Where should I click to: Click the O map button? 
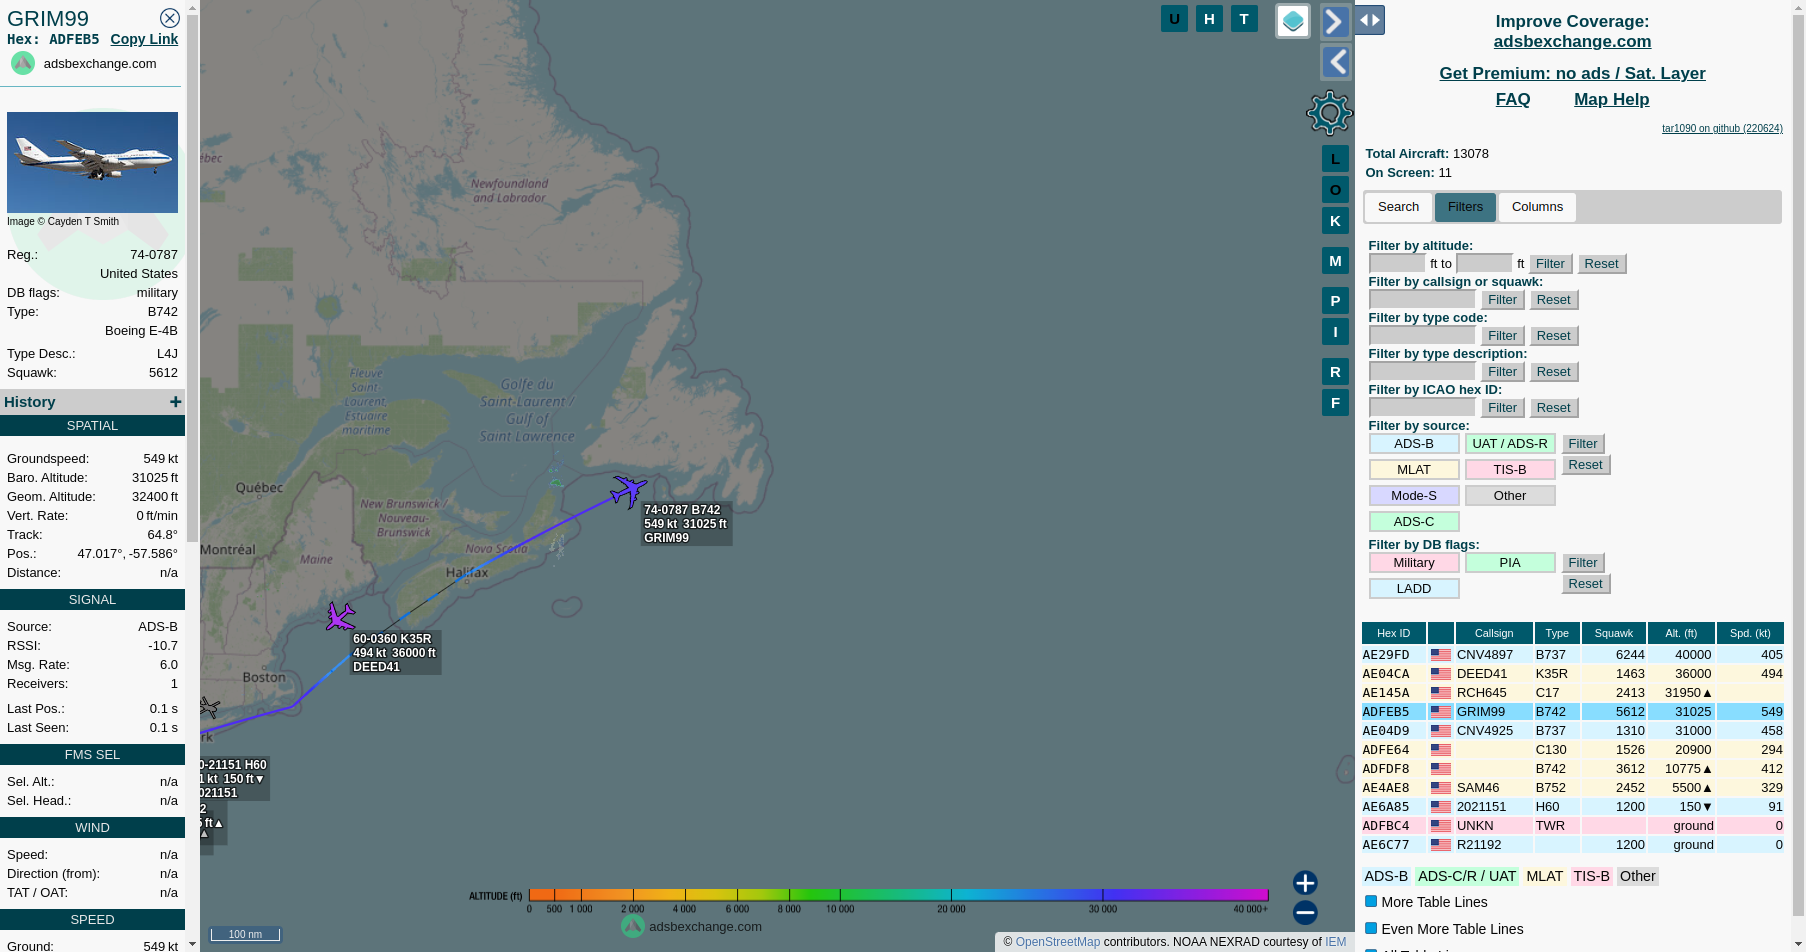[x=1335, y=190]
